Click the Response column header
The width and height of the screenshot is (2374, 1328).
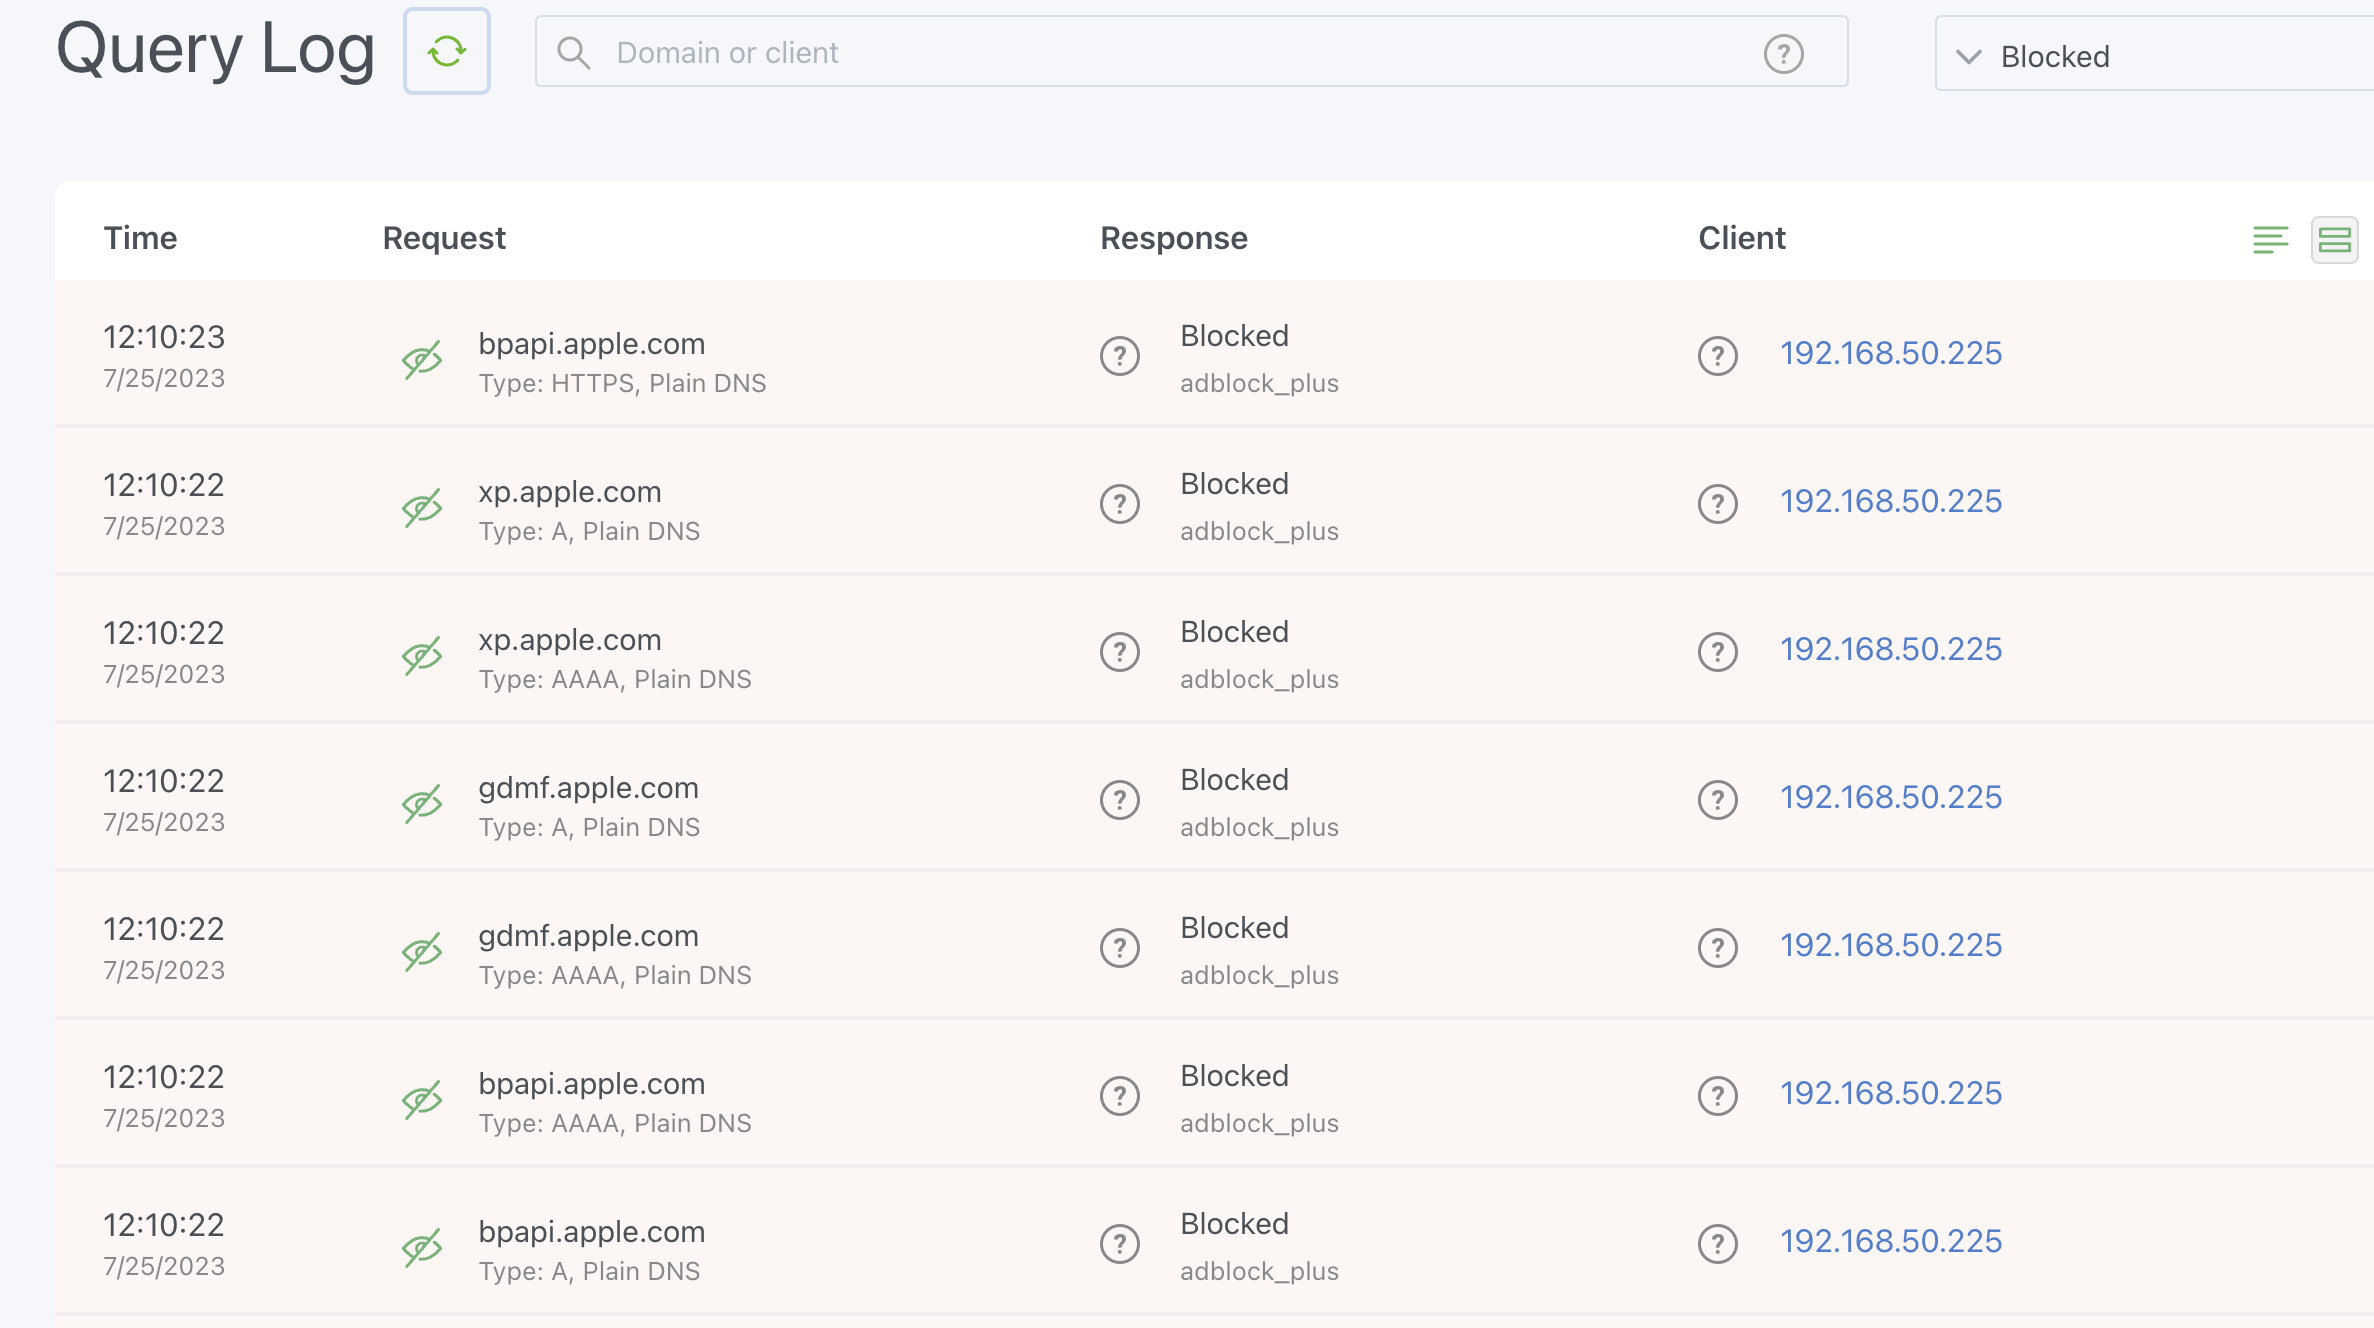click(x=1173, y=238)
